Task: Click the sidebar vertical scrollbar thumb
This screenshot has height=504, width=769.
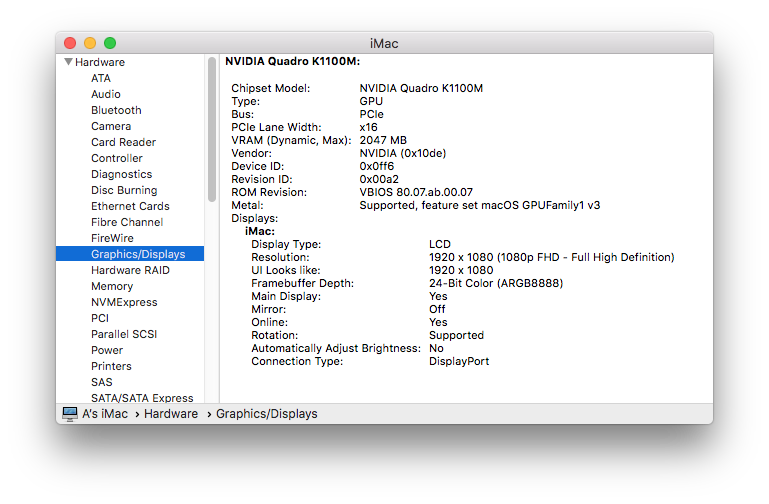Action: [x=212, y=129]
